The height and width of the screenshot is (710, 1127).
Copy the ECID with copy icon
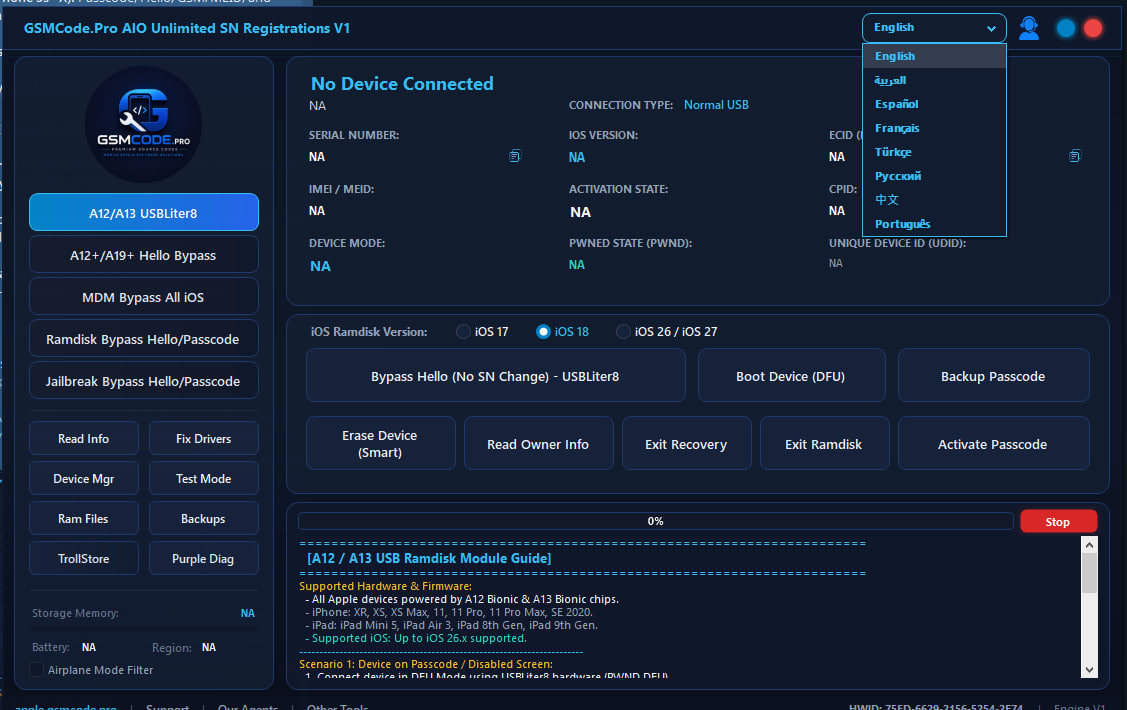(1075, 156)
